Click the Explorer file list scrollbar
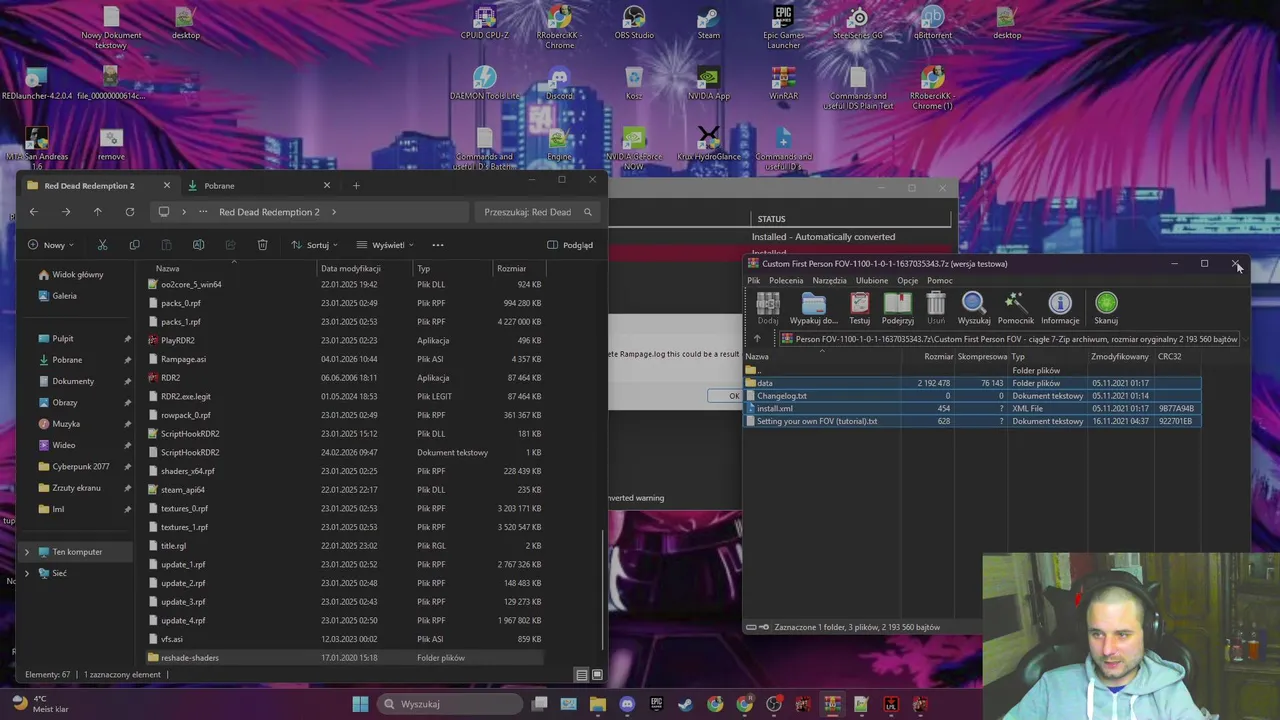 [603, 590]
